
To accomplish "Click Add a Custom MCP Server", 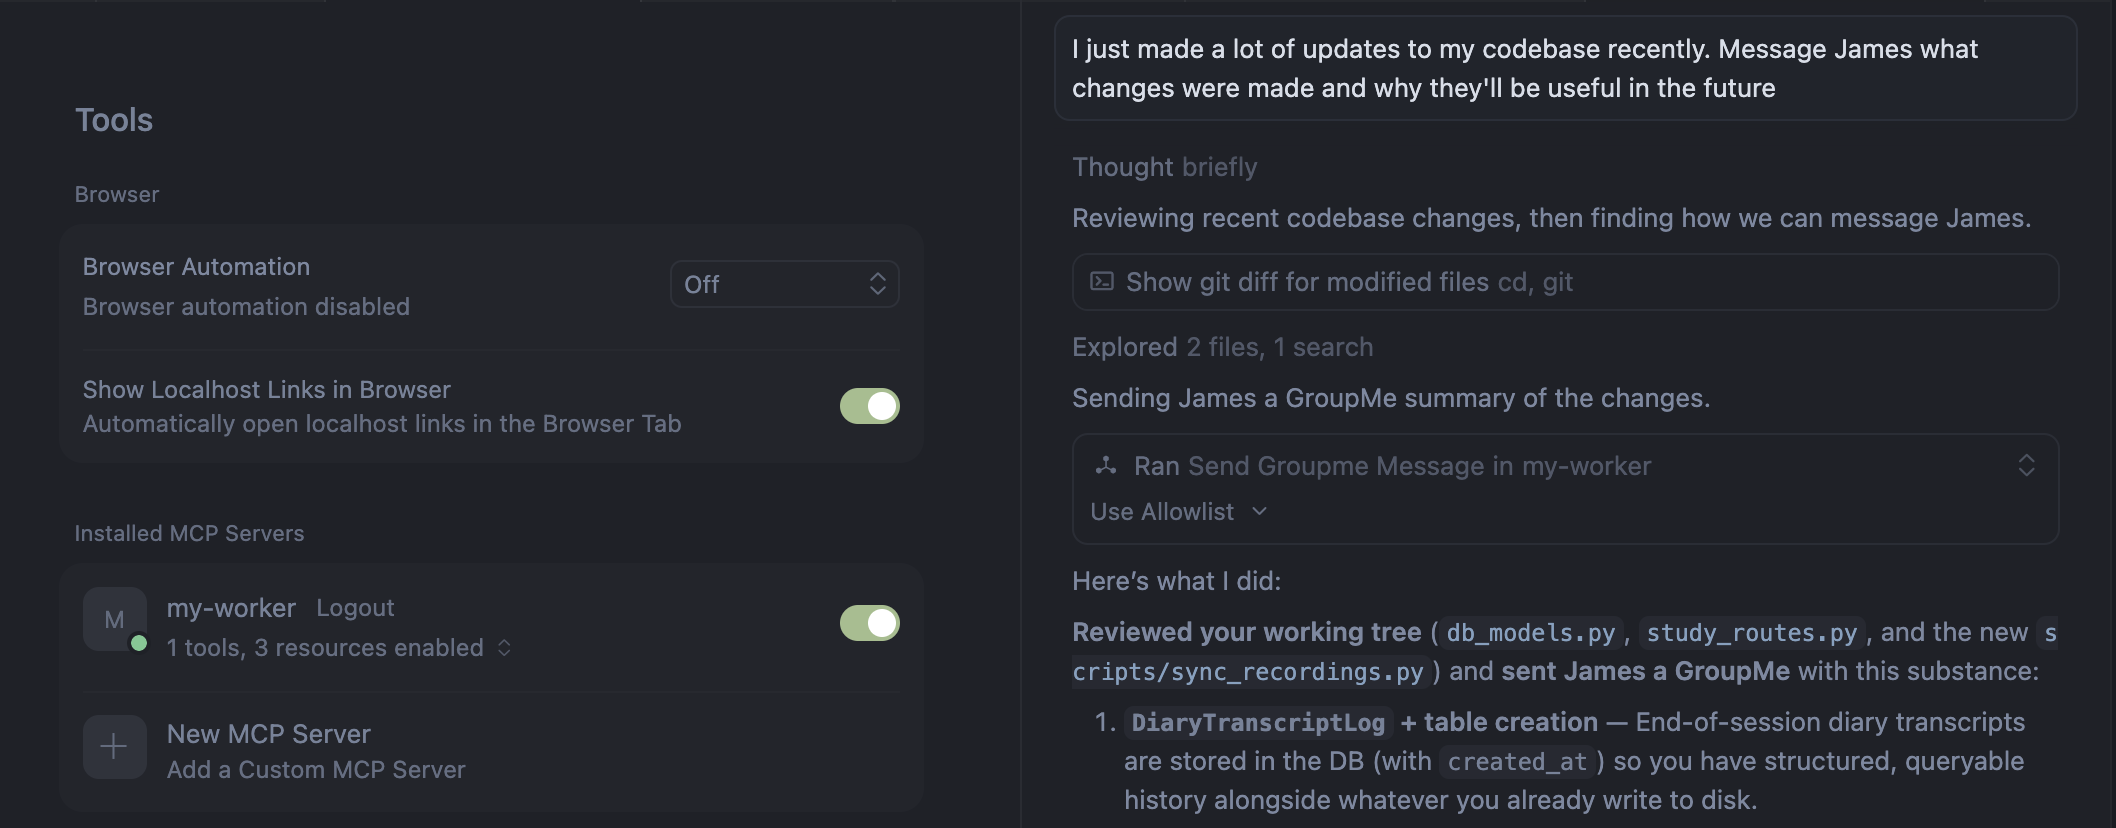I will (316, 770).
